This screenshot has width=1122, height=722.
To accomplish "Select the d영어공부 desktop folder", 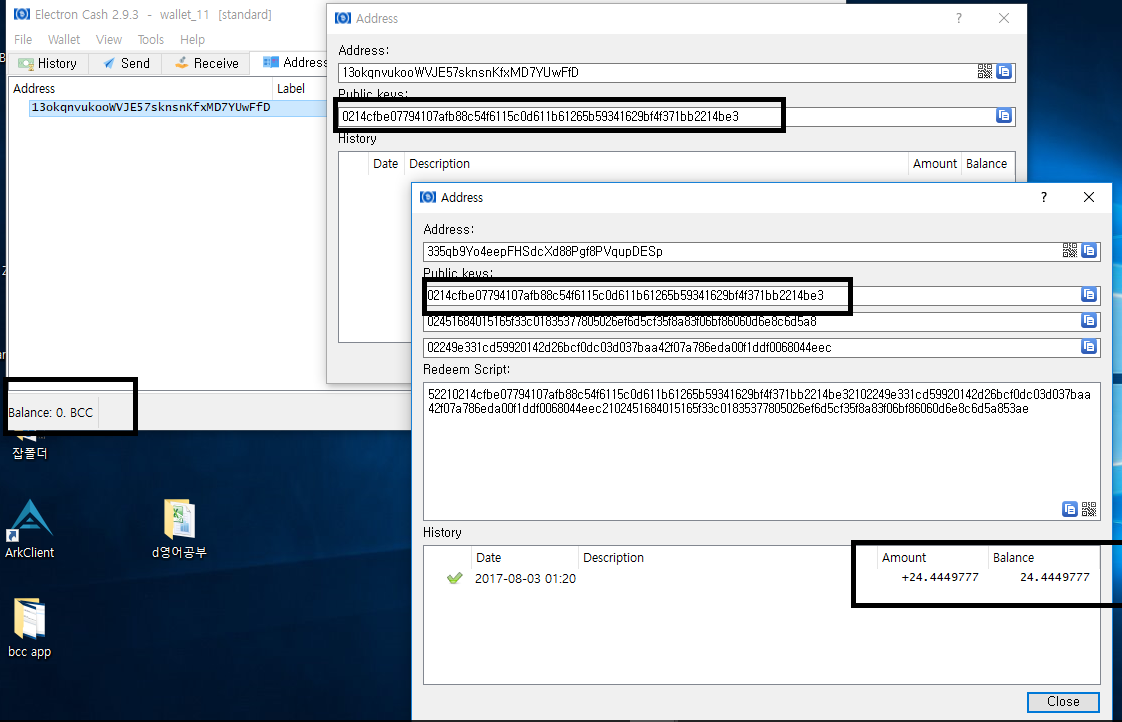I will [179, 529].
